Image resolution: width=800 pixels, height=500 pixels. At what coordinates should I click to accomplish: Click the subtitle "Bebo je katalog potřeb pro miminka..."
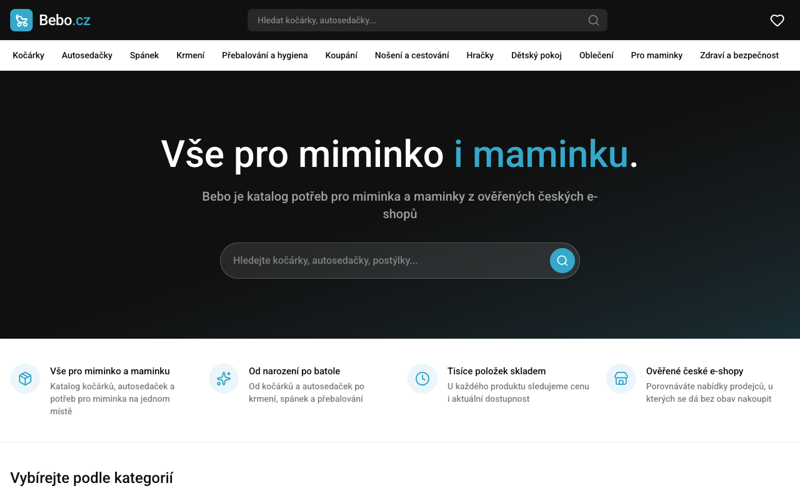click(x=399, y=205)
